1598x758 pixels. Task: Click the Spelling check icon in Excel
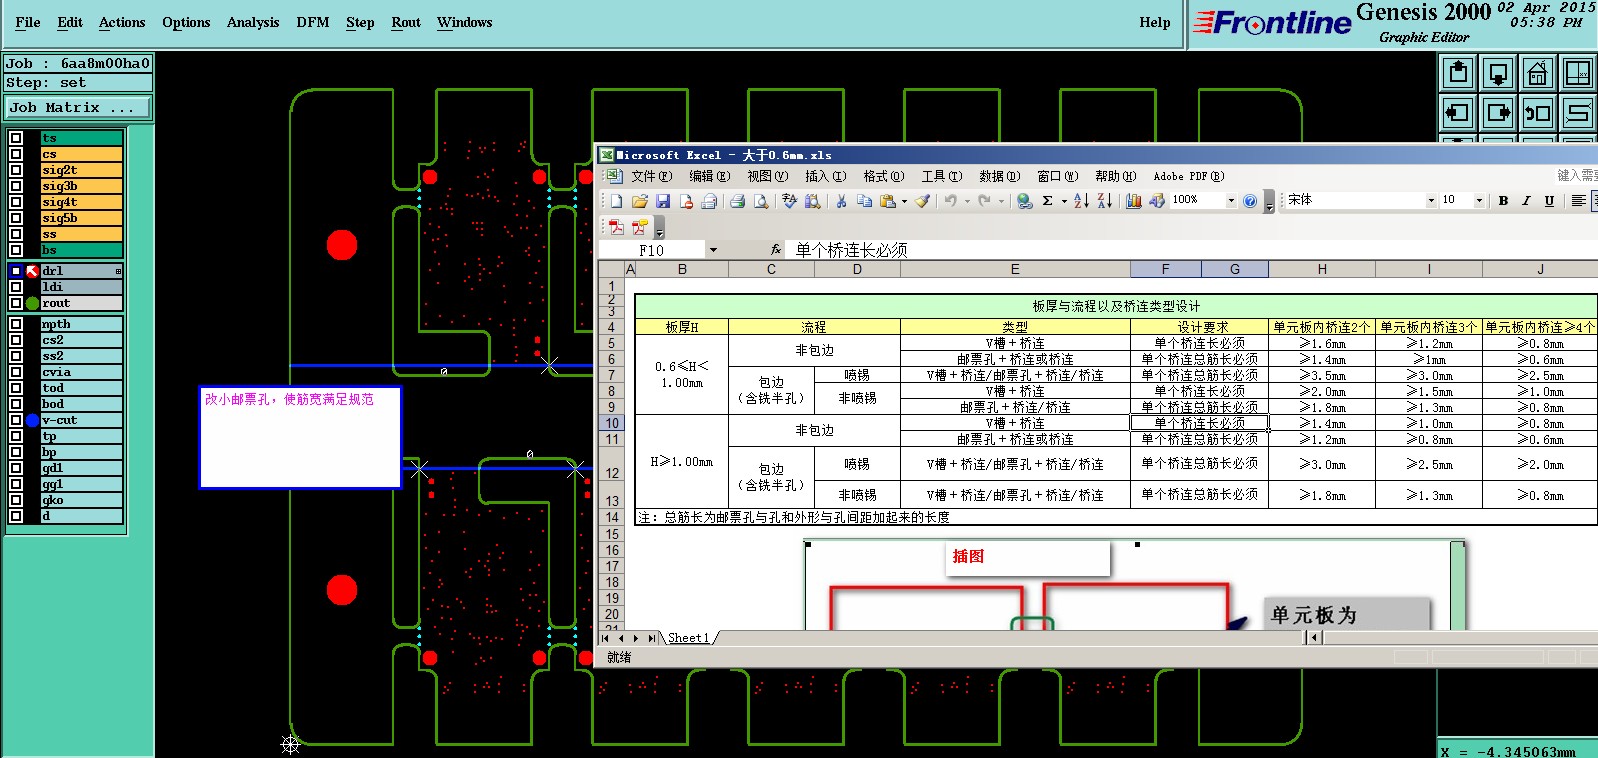click(790, 201)
